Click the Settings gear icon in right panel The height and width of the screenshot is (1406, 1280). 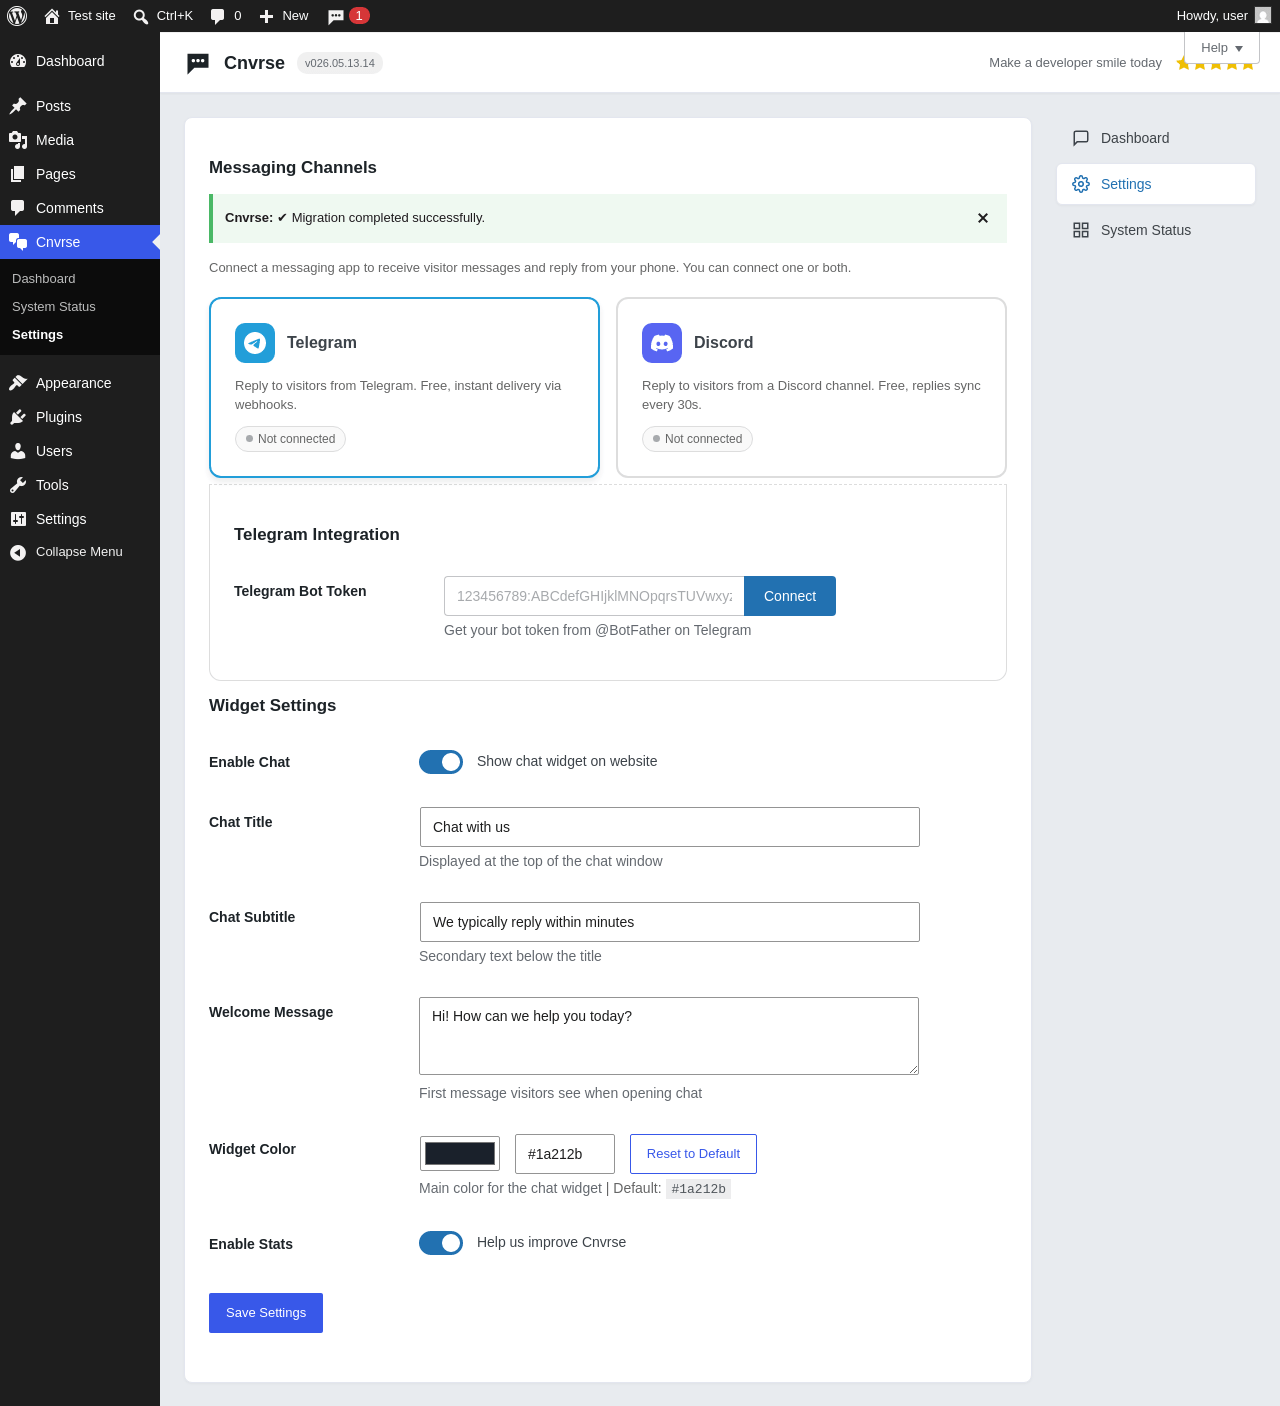(1081, 184)
